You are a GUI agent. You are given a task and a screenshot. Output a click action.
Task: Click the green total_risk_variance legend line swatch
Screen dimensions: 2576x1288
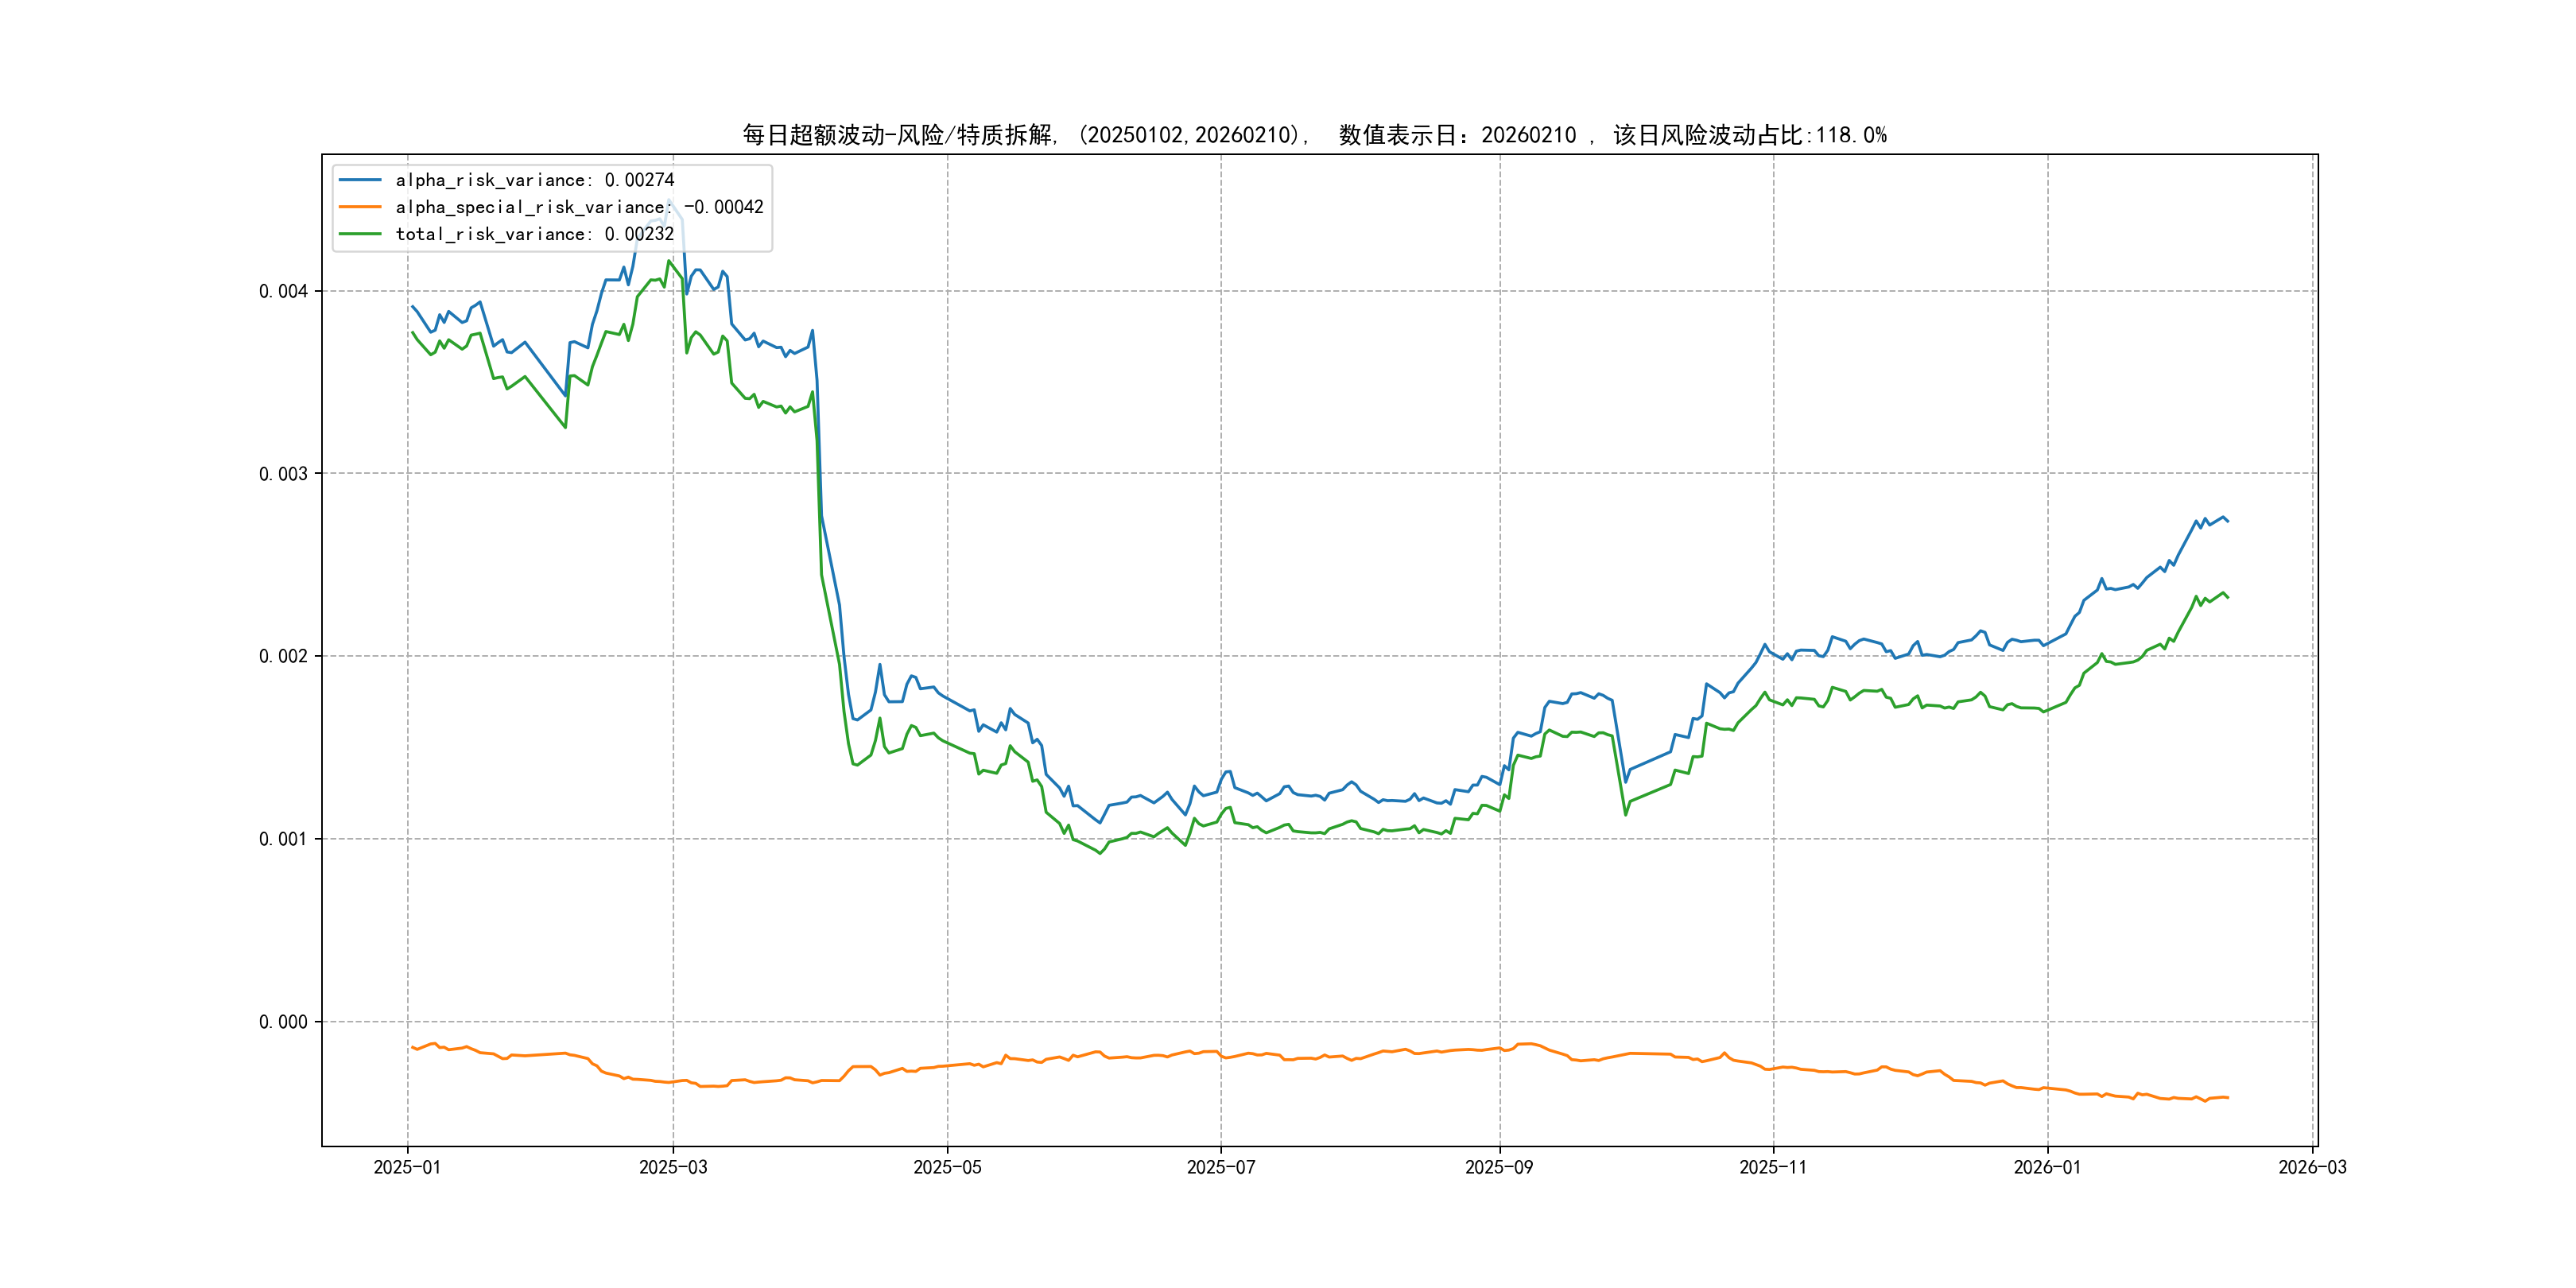click(360, 234)
